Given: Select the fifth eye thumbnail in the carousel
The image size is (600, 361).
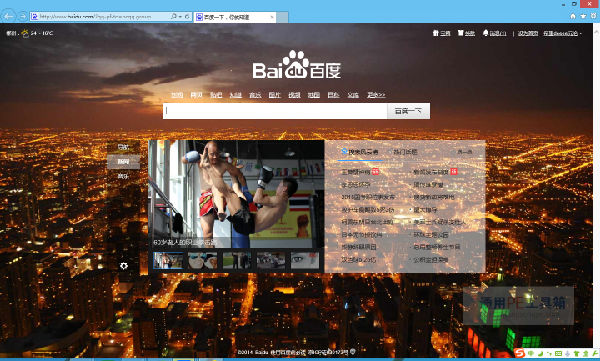Looking at the screenshot, I should (x=305, y=260).
